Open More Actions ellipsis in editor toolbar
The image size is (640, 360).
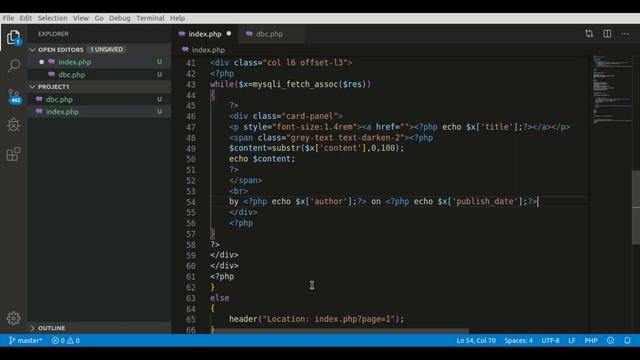pyautogui.click(x=625, y=34)
